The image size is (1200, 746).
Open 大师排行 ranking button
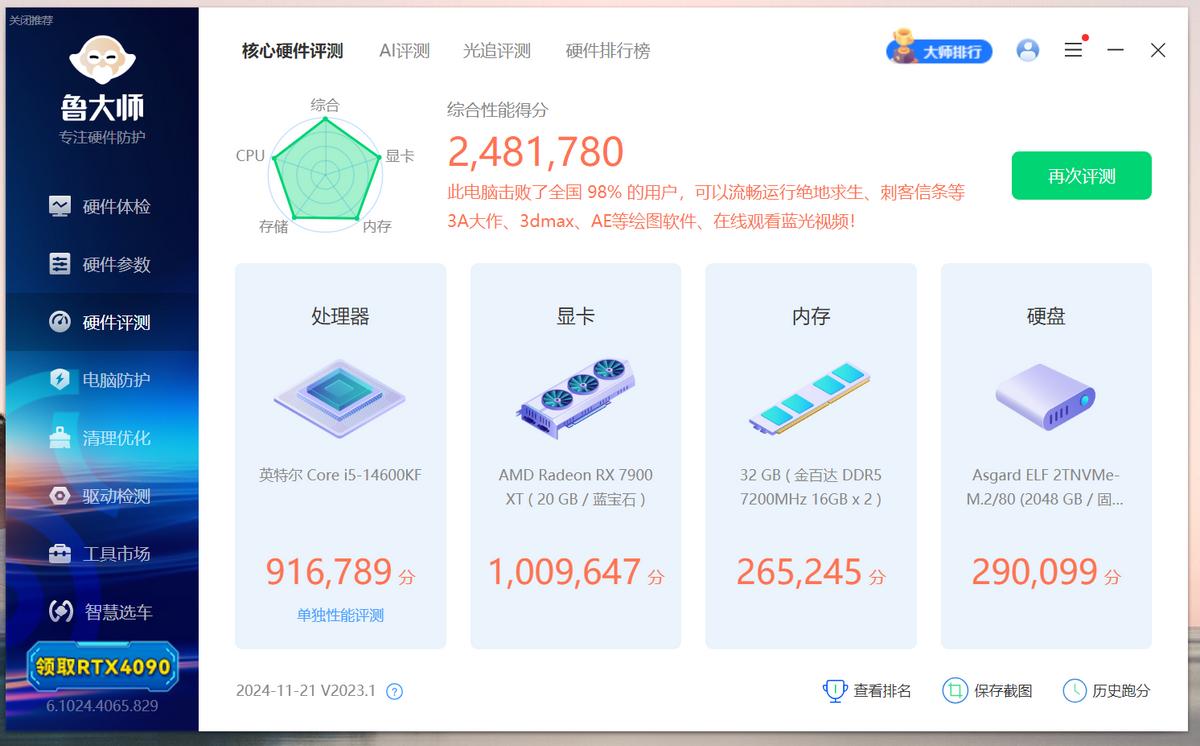click(x=939, y=49)
